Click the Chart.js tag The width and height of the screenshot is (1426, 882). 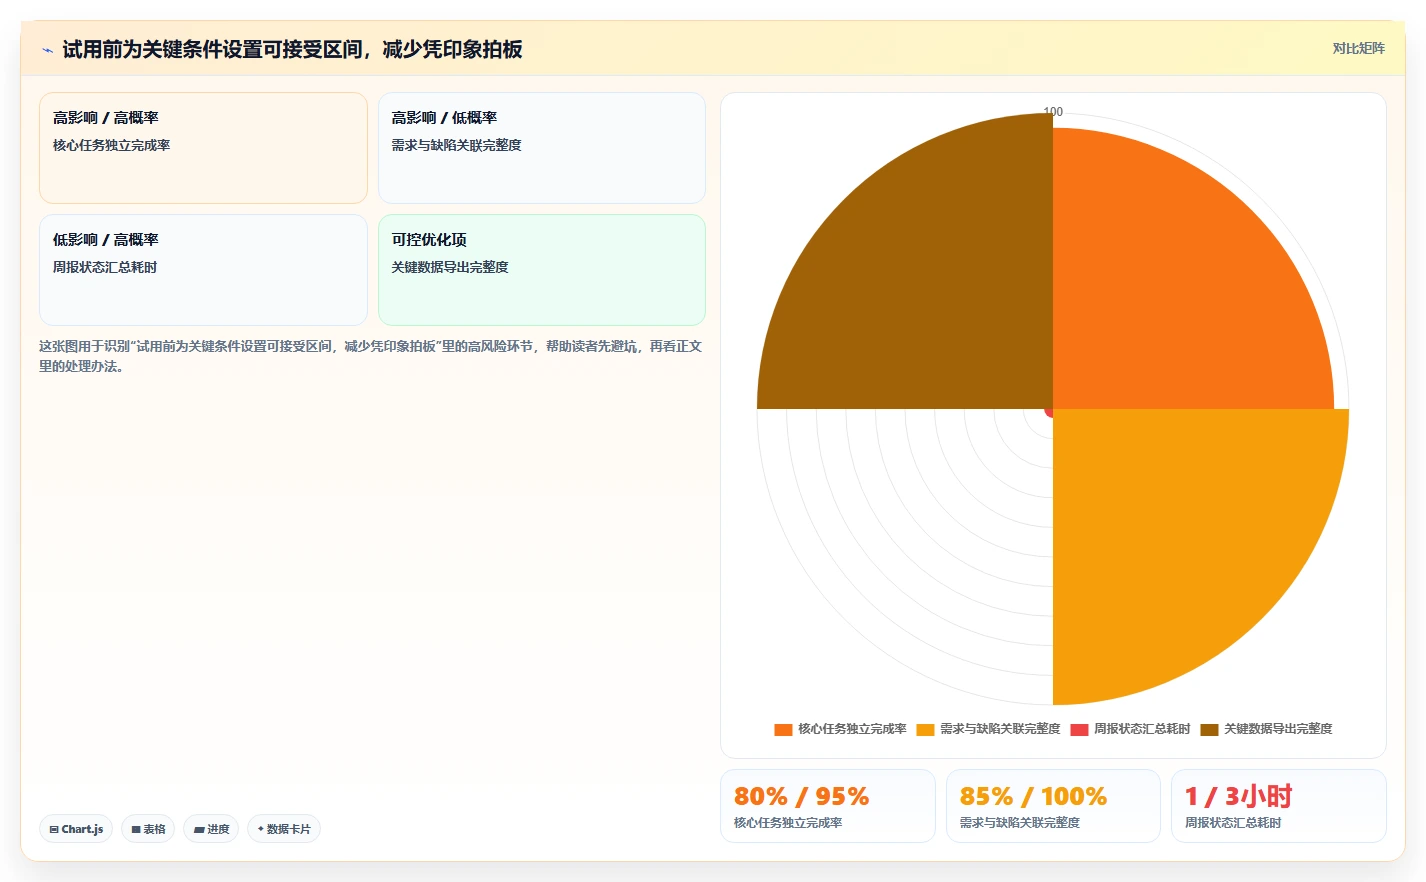point(76,829)
